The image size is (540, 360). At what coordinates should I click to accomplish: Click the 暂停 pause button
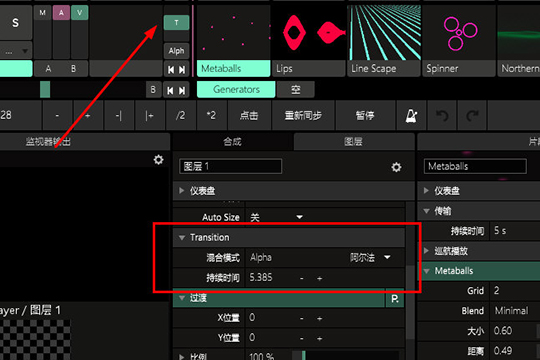(x=365, y=116)
